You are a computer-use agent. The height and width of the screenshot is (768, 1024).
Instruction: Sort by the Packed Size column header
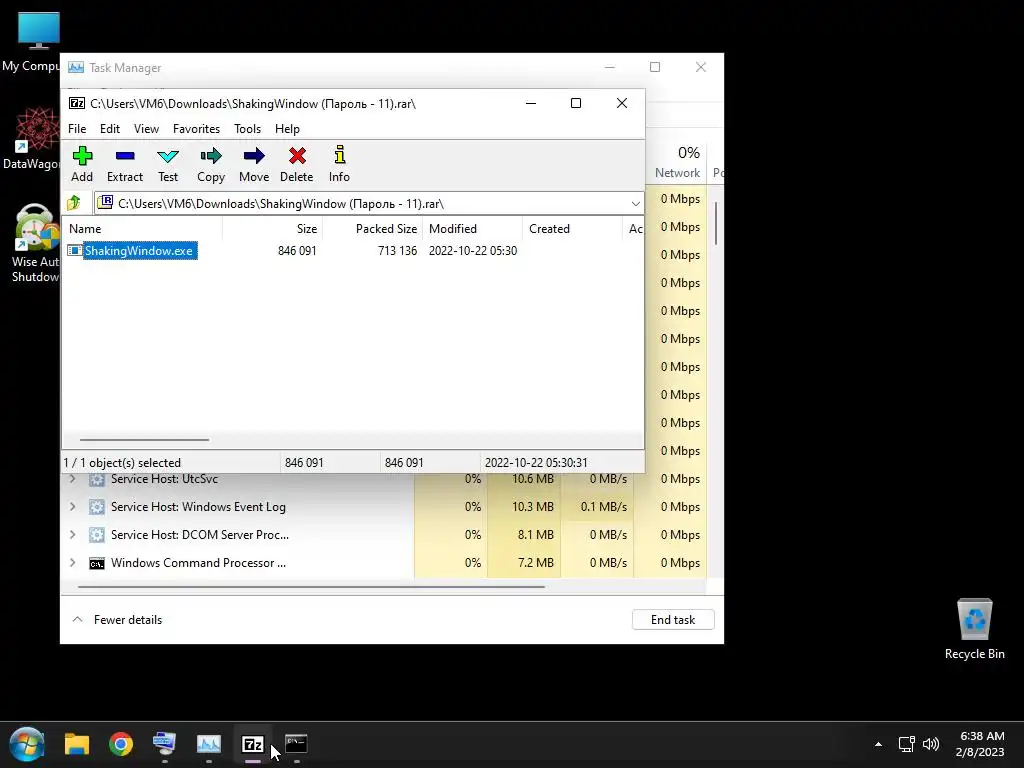coord(373,229)
